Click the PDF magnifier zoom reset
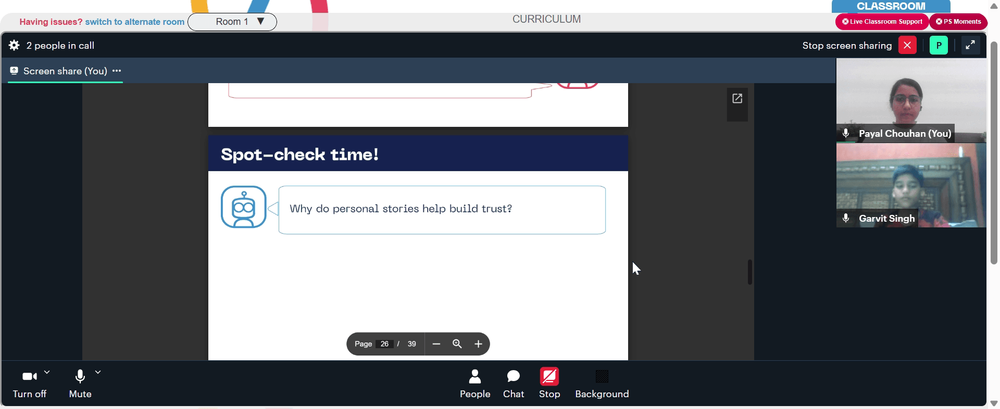 (x=457, y=344)
